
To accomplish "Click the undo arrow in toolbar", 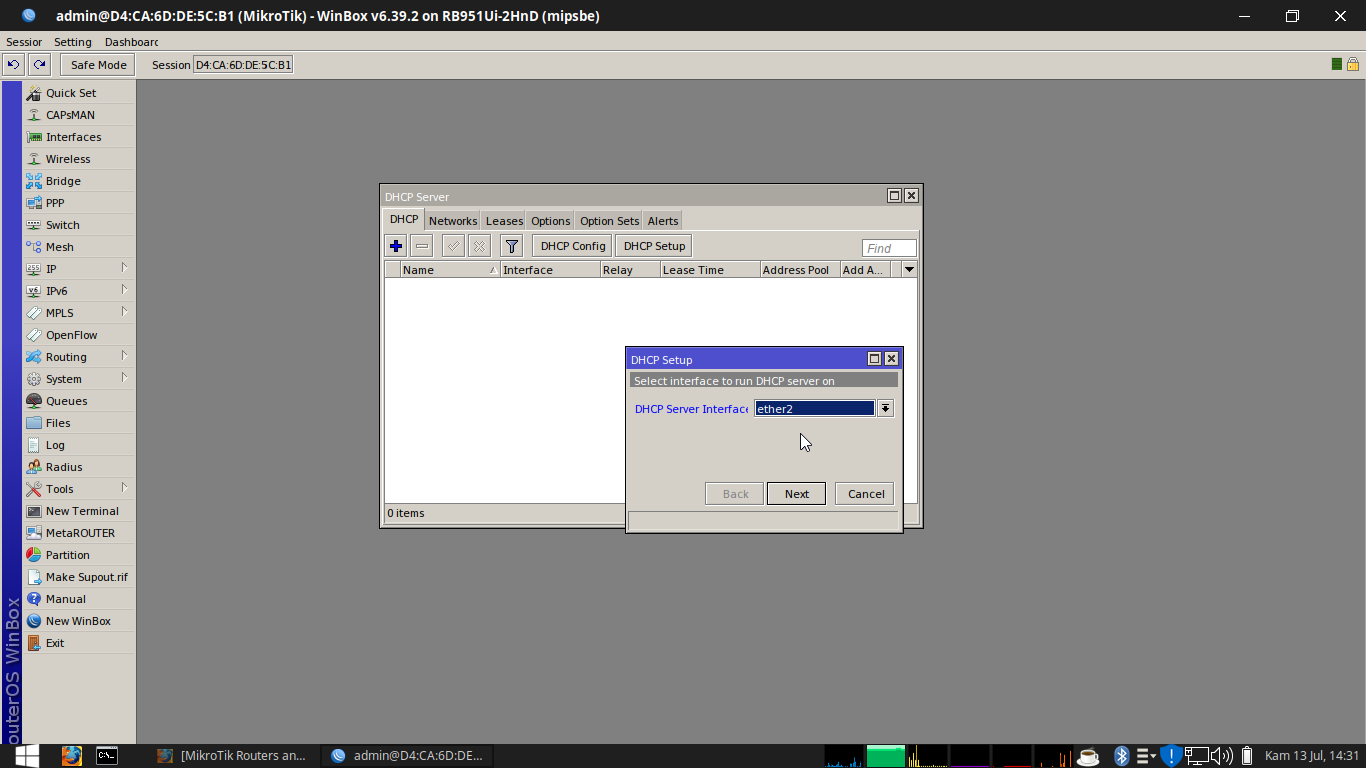I will (13, 65).
